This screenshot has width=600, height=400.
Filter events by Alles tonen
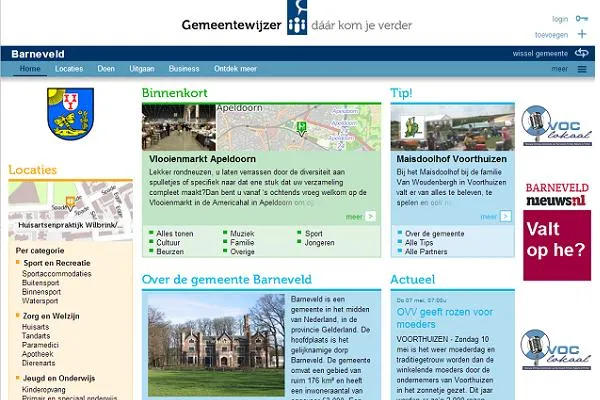174,233
